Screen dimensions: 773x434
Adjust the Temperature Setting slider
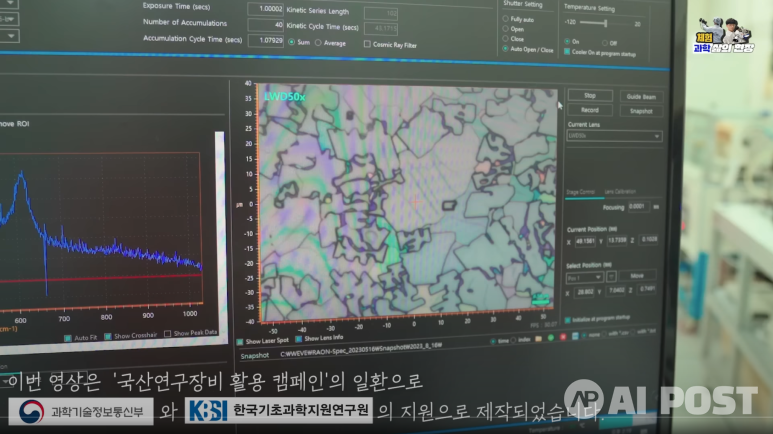605,23
